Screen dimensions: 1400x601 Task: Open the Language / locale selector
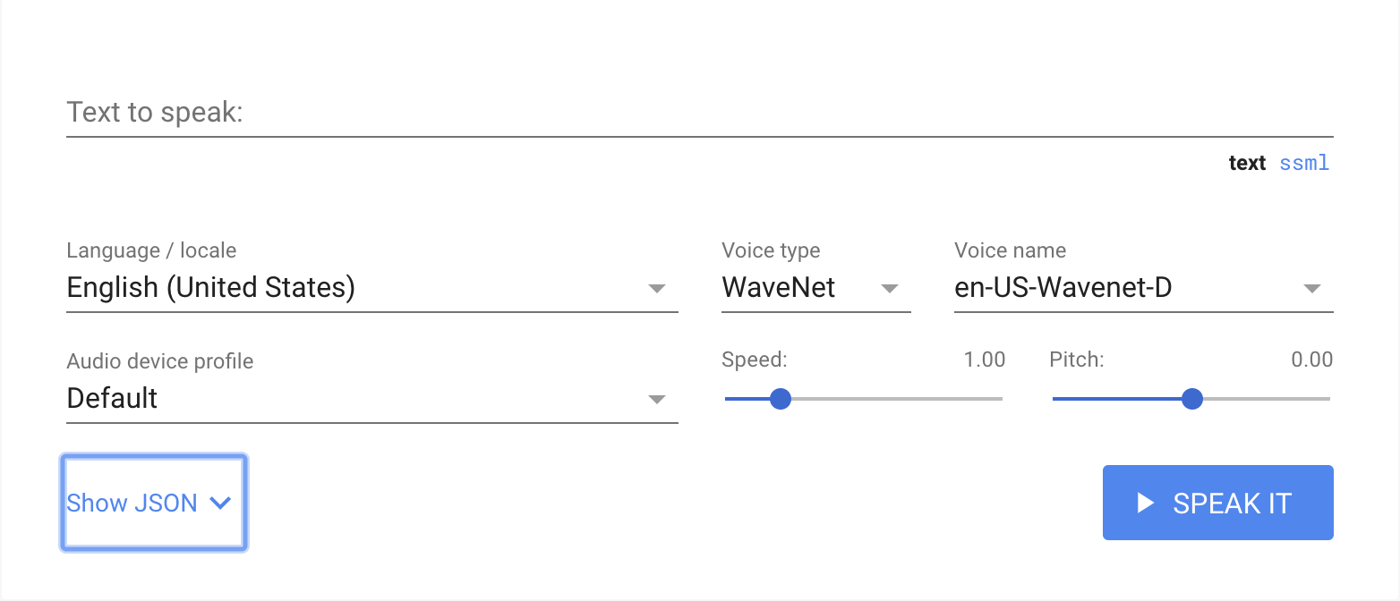click(300, 288)
